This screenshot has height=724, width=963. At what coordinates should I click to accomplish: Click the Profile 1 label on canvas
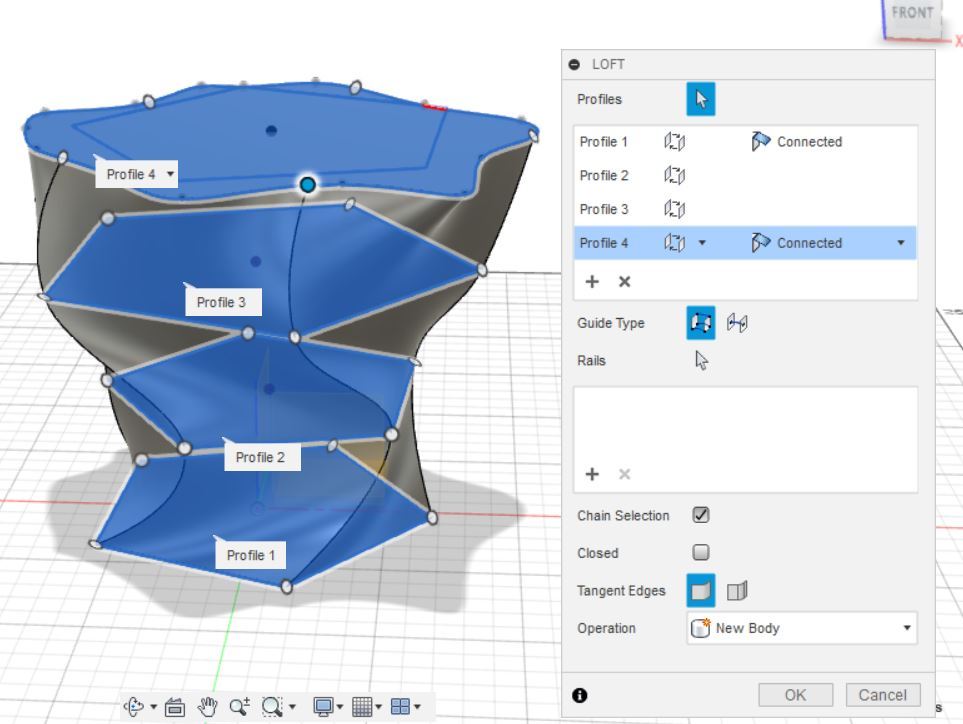251,555
